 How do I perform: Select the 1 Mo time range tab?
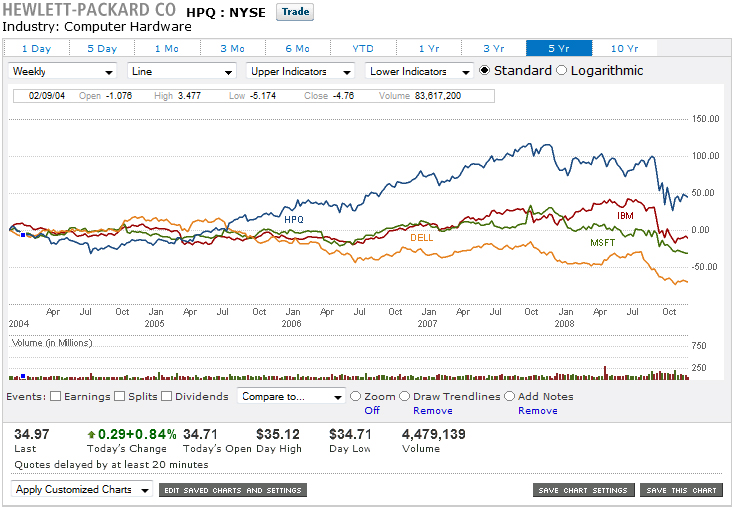[167, 48]
